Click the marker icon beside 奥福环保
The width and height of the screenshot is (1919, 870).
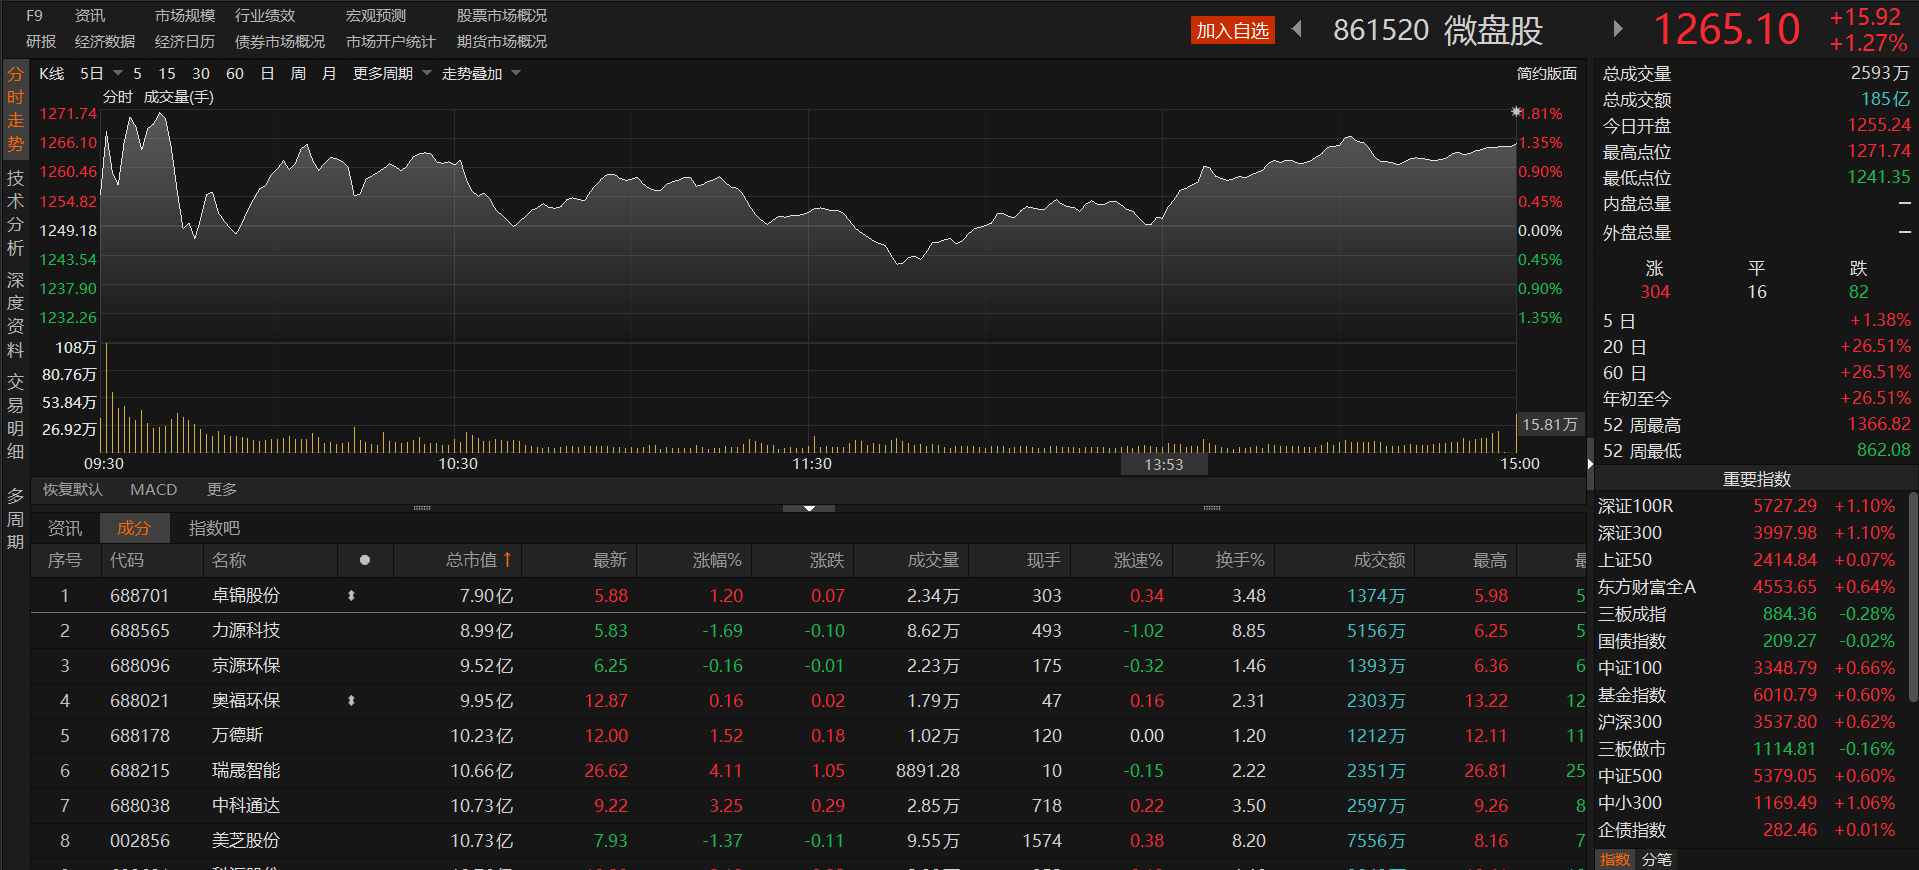pos(351,701)
